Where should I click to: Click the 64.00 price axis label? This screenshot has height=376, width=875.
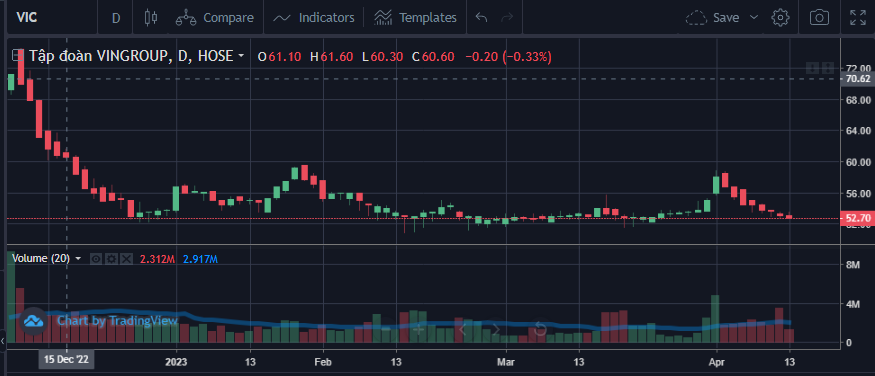(858, 131)
